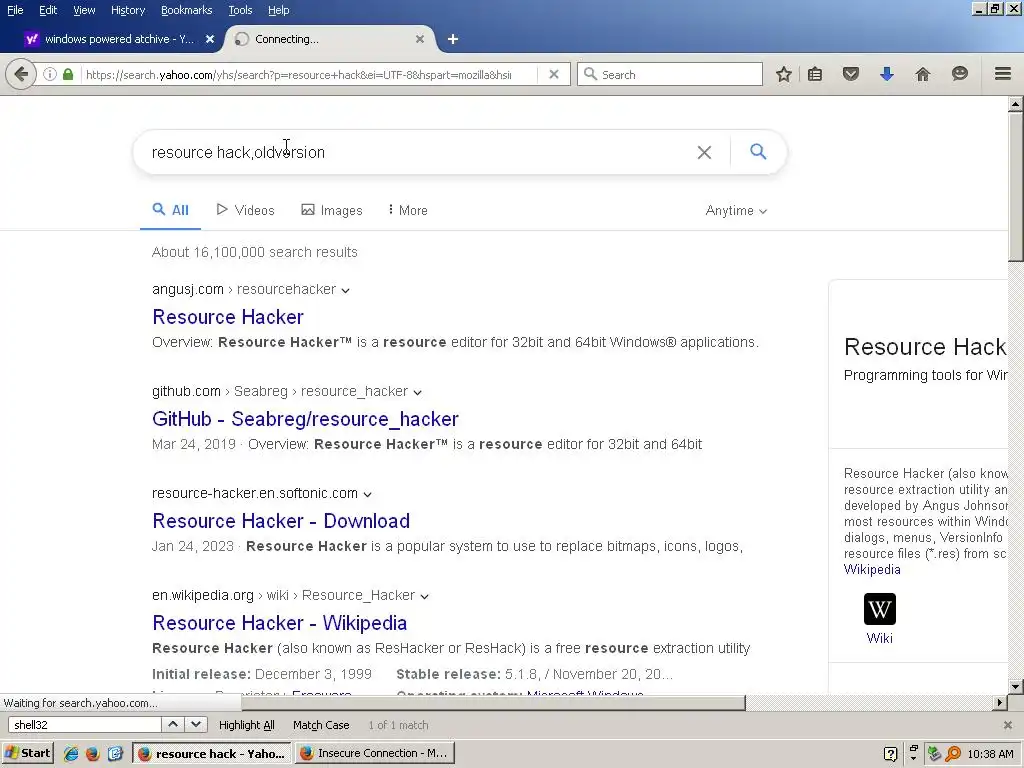This screenshot has height=768, width=1024.
Task: Click the horizontal scrollbar right arrow
Action: click(x=999, y=703)
